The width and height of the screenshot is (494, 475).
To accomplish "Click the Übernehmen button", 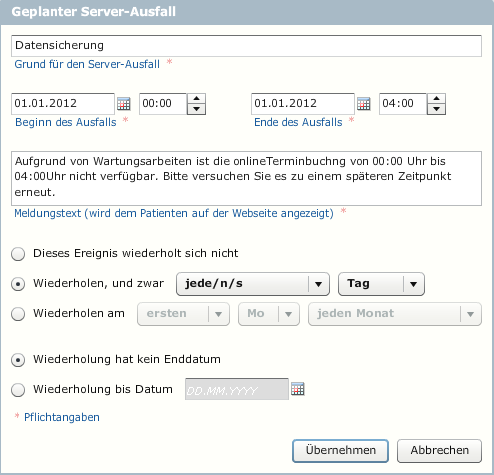I will [x=340, y=451].
